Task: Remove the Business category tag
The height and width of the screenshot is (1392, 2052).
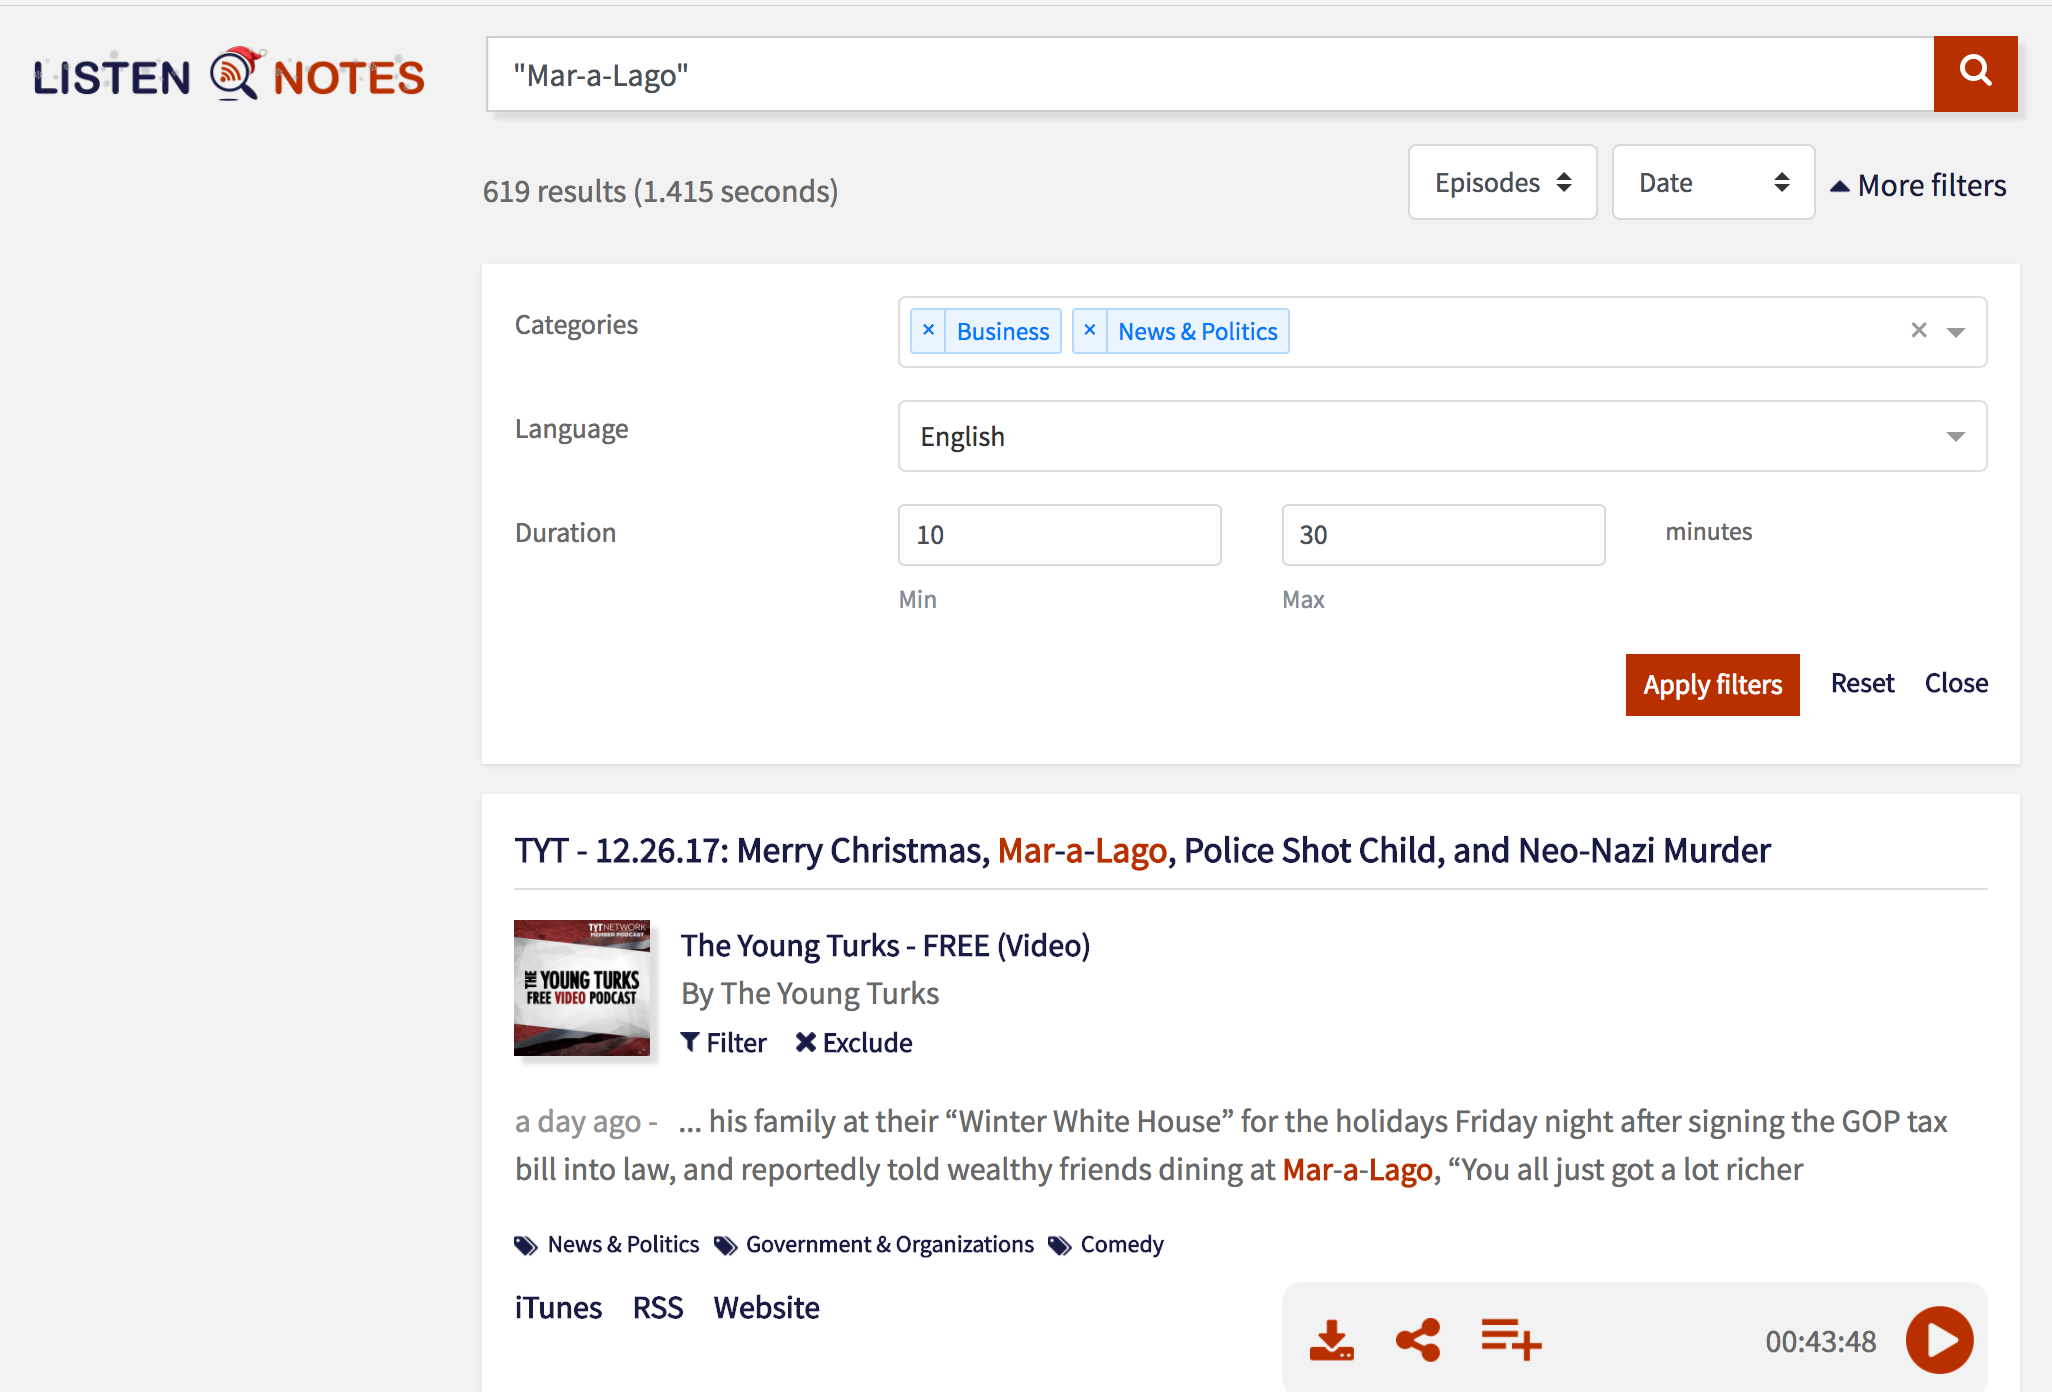Action: [x=929, y=331]
